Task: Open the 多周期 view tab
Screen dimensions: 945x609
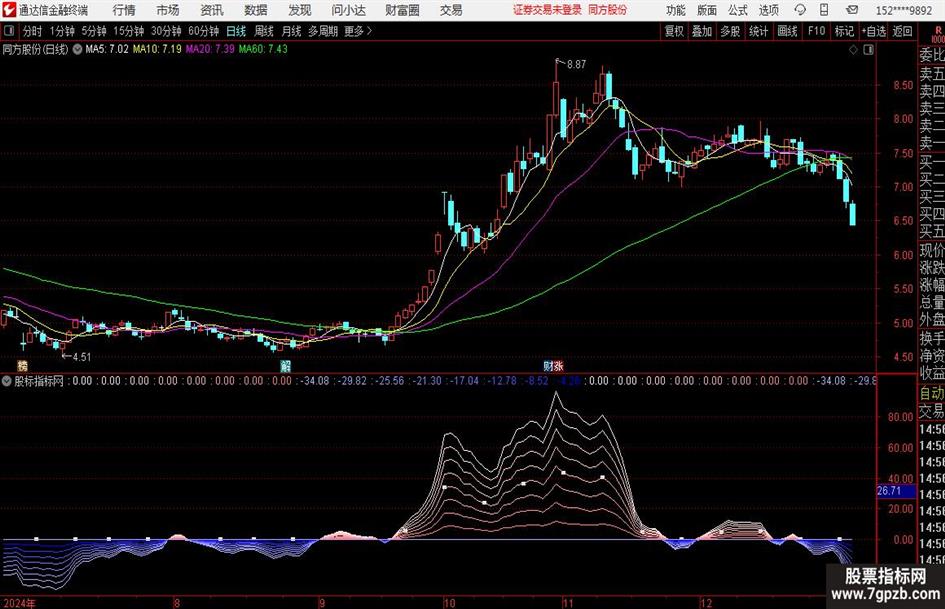Action: coord(323,31)
